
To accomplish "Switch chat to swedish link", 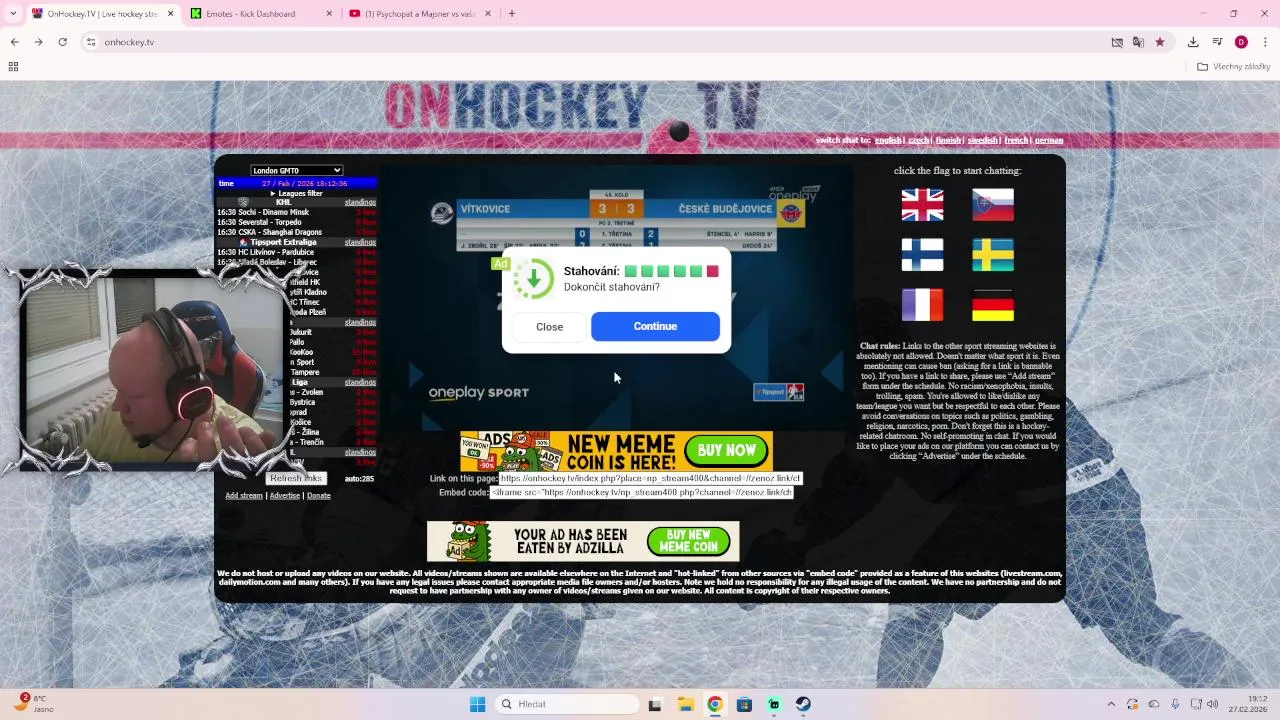I will coord(983,140).
